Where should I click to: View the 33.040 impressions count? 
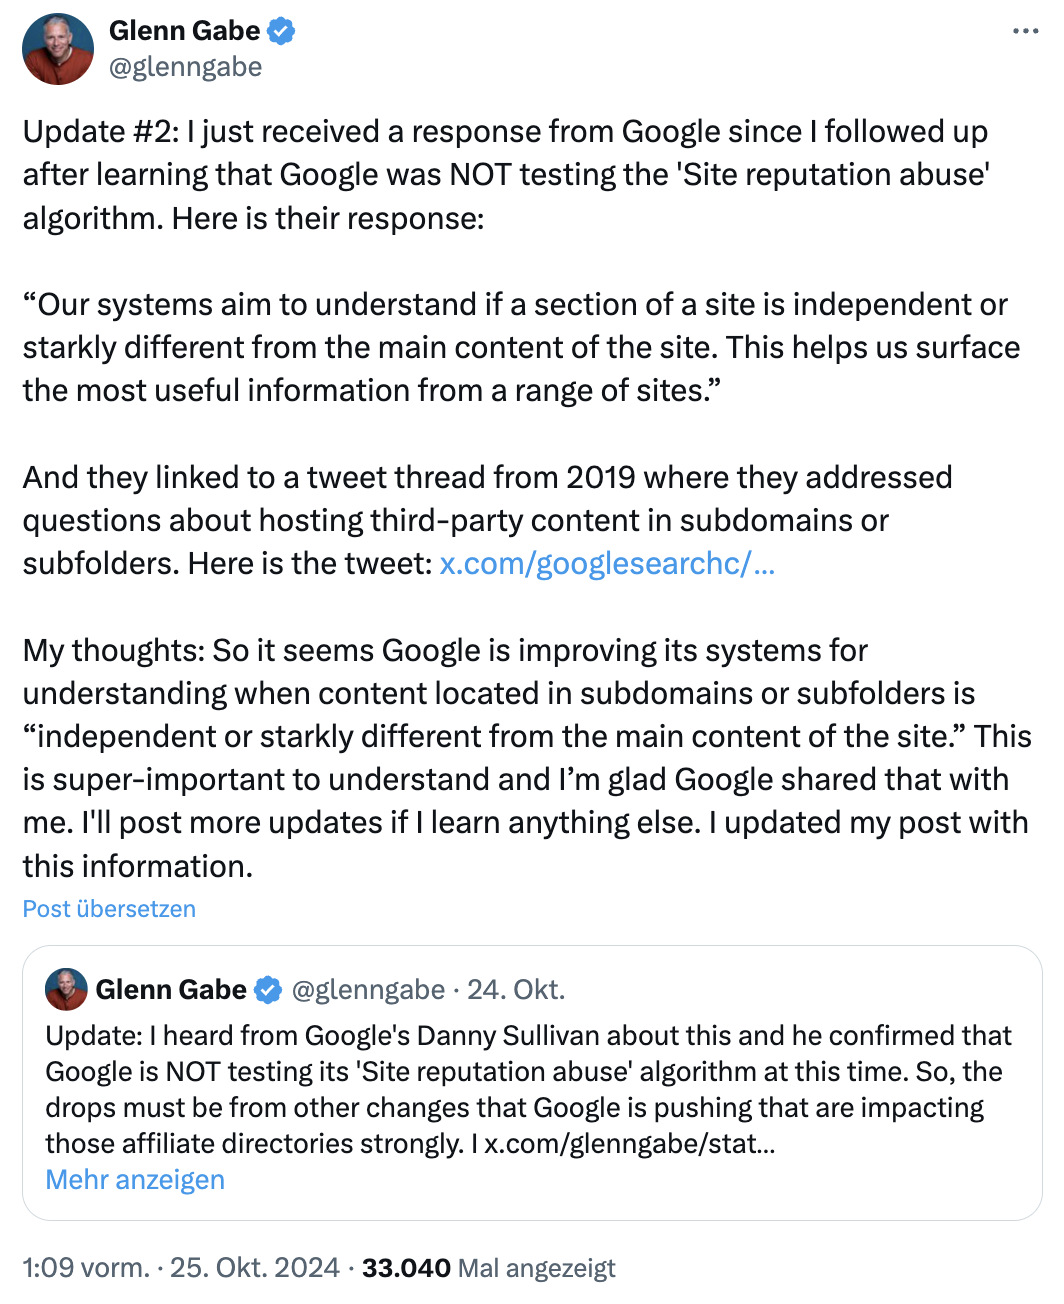406,1267
